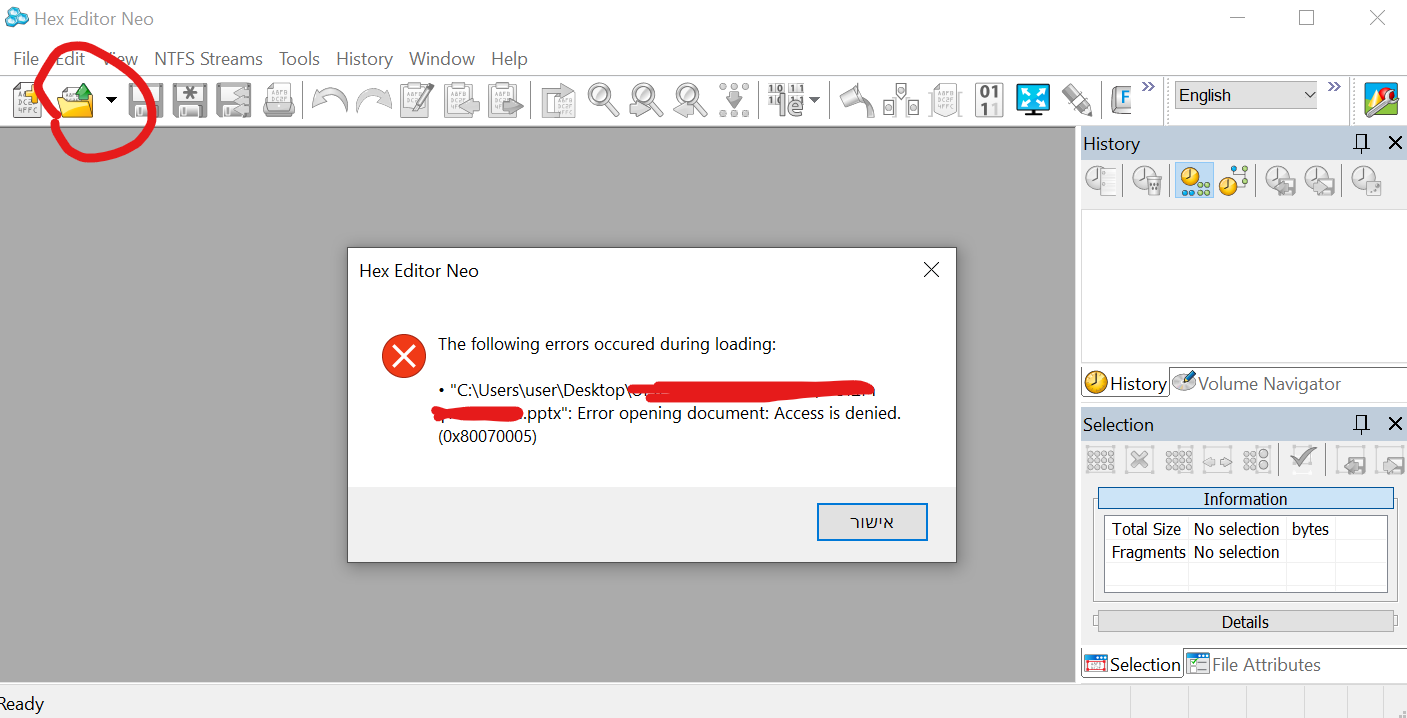
Task: Collapse the Information section header
Action: (1245, 498)
